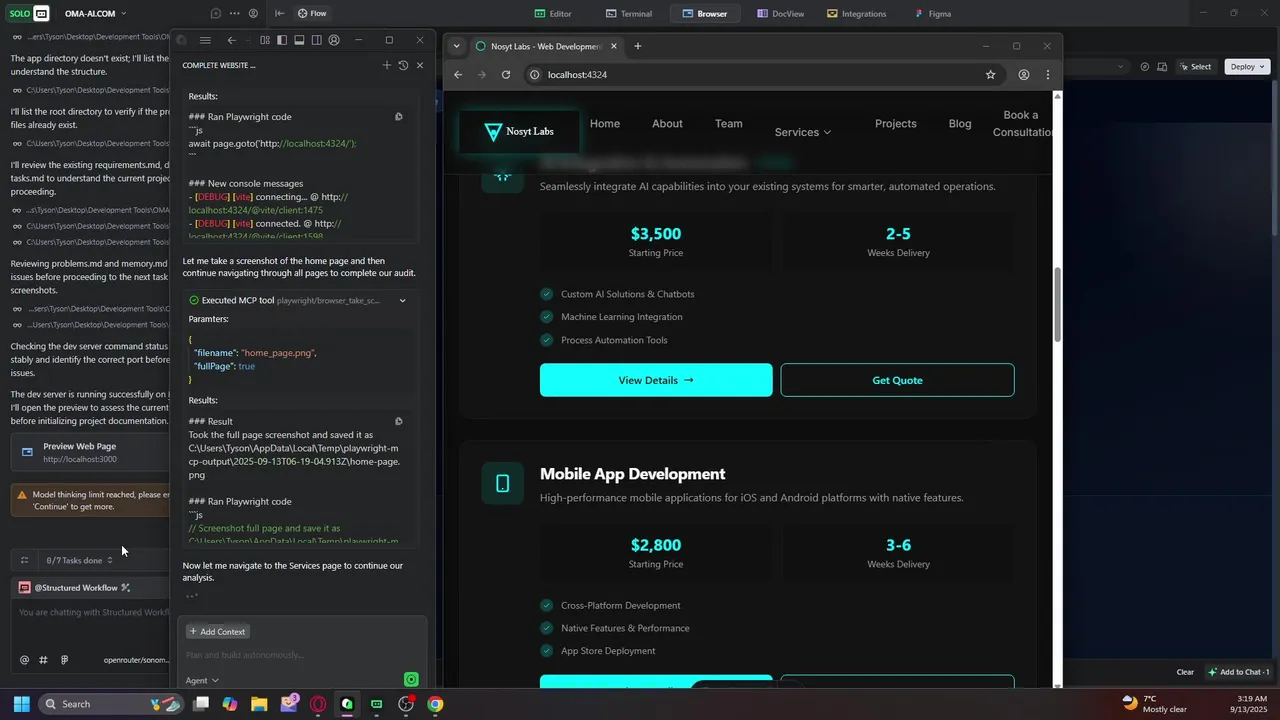
Task: Toggle bottom panel layout icon in chat window
Action: pos(299,40)
